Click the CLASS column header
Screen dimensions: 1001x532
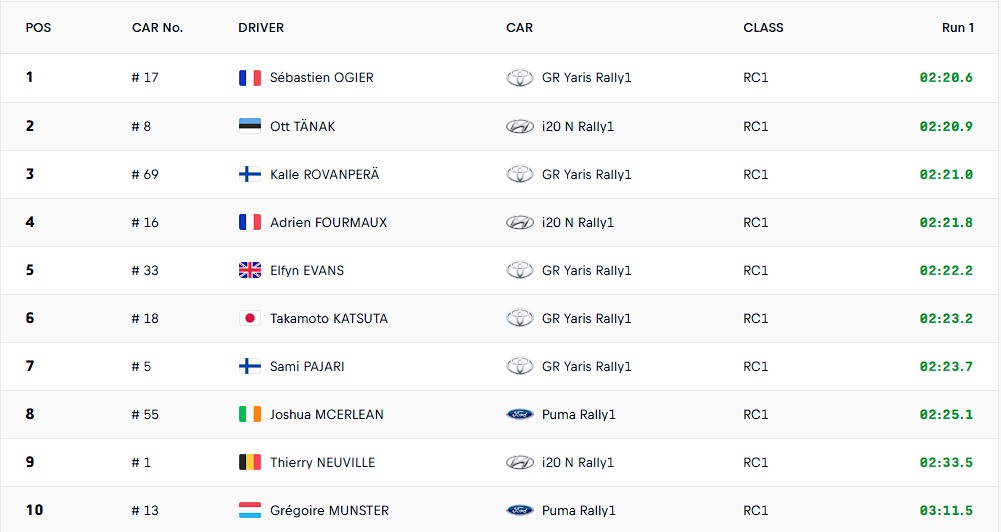click(763, 28)
